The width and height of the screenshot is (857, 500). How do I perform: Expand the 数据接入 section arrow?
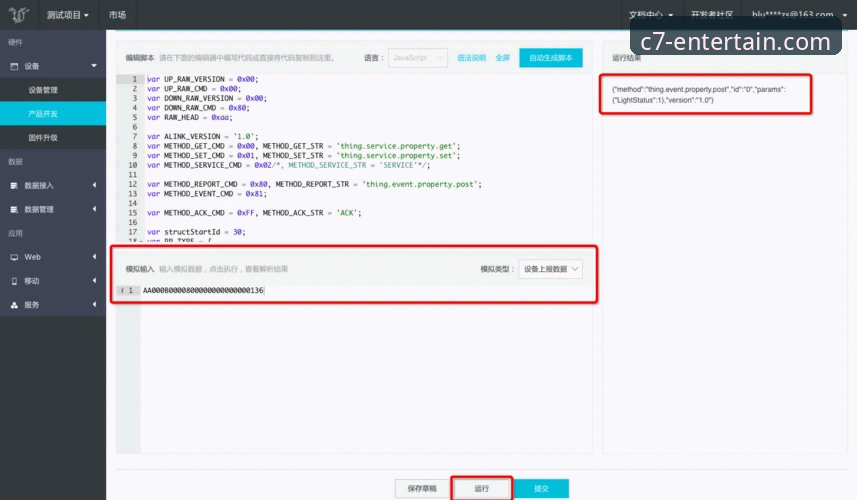(x=94, y=185)
